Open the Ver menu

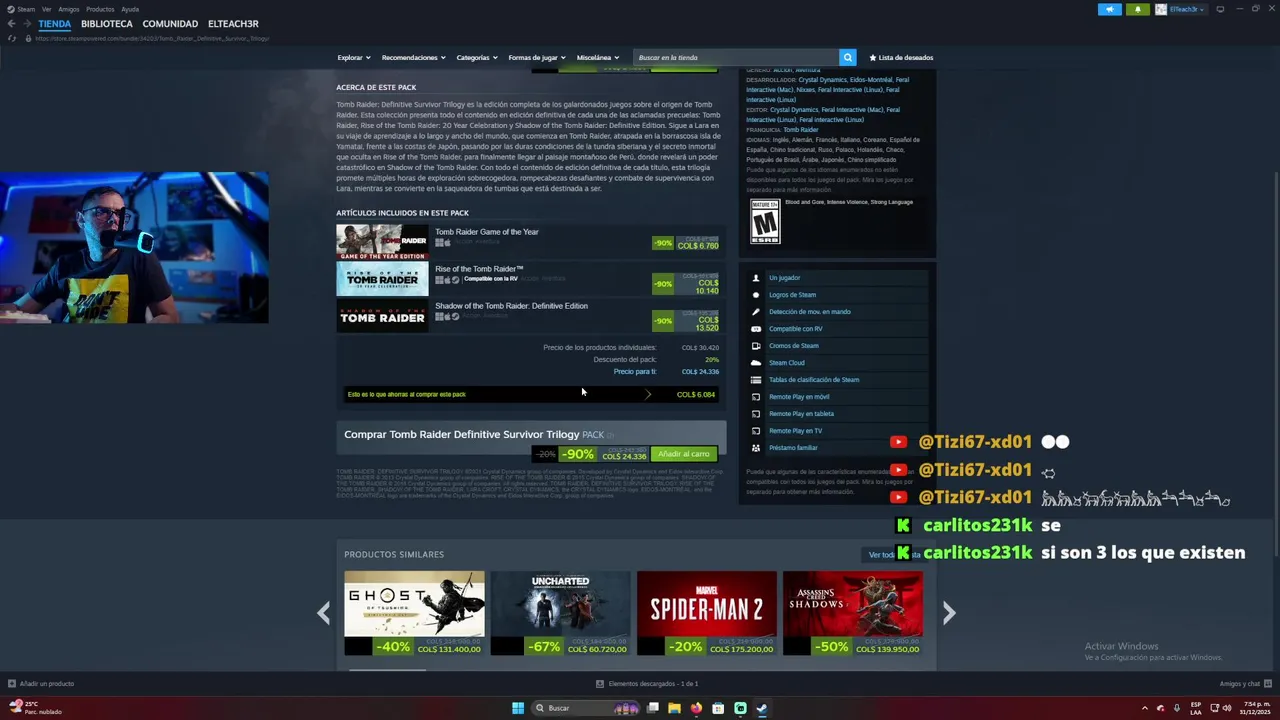[x=47, y=9]
